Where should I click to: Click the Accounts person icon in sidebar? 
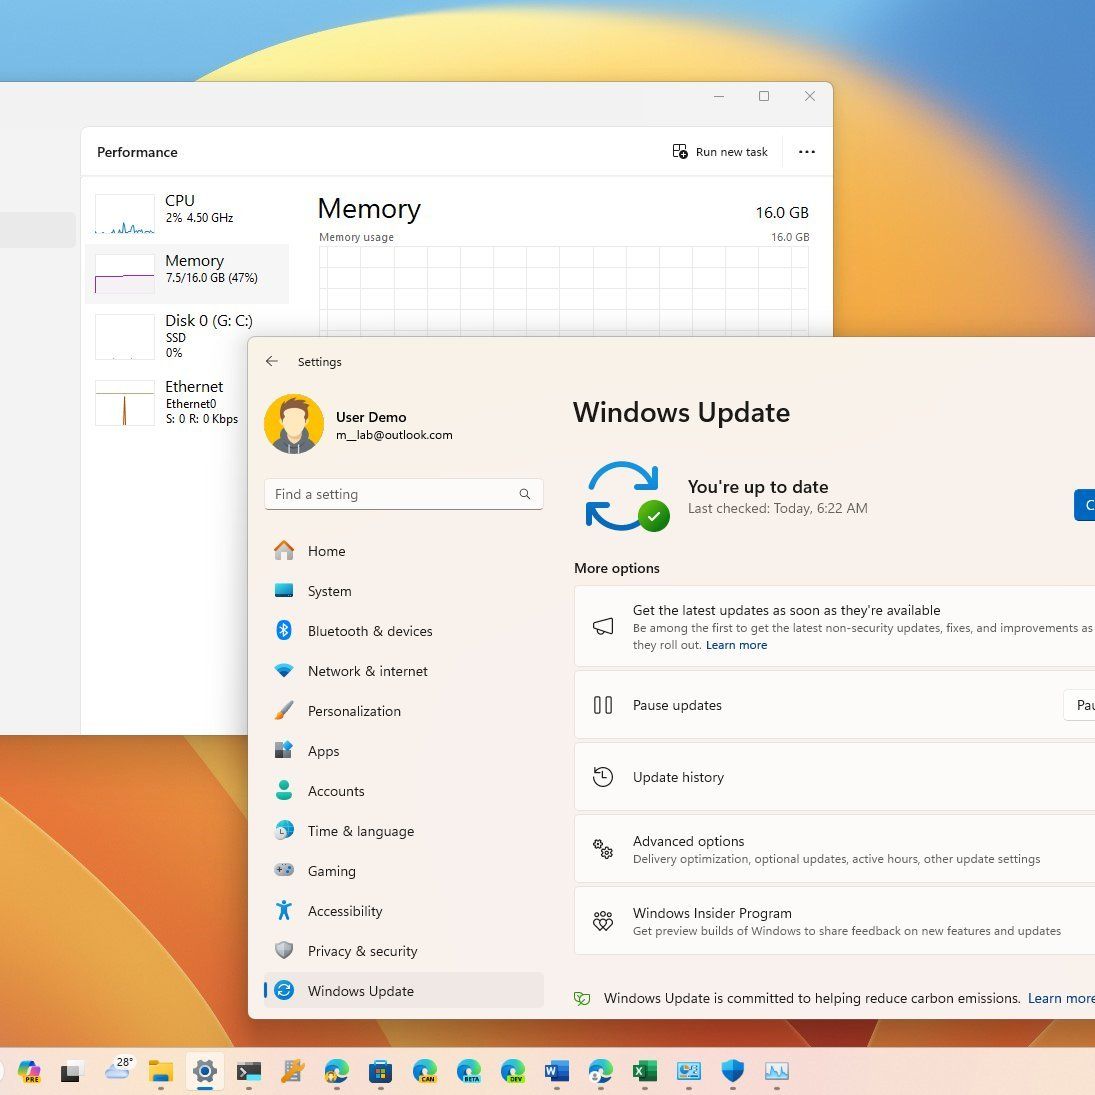(284, 791)
